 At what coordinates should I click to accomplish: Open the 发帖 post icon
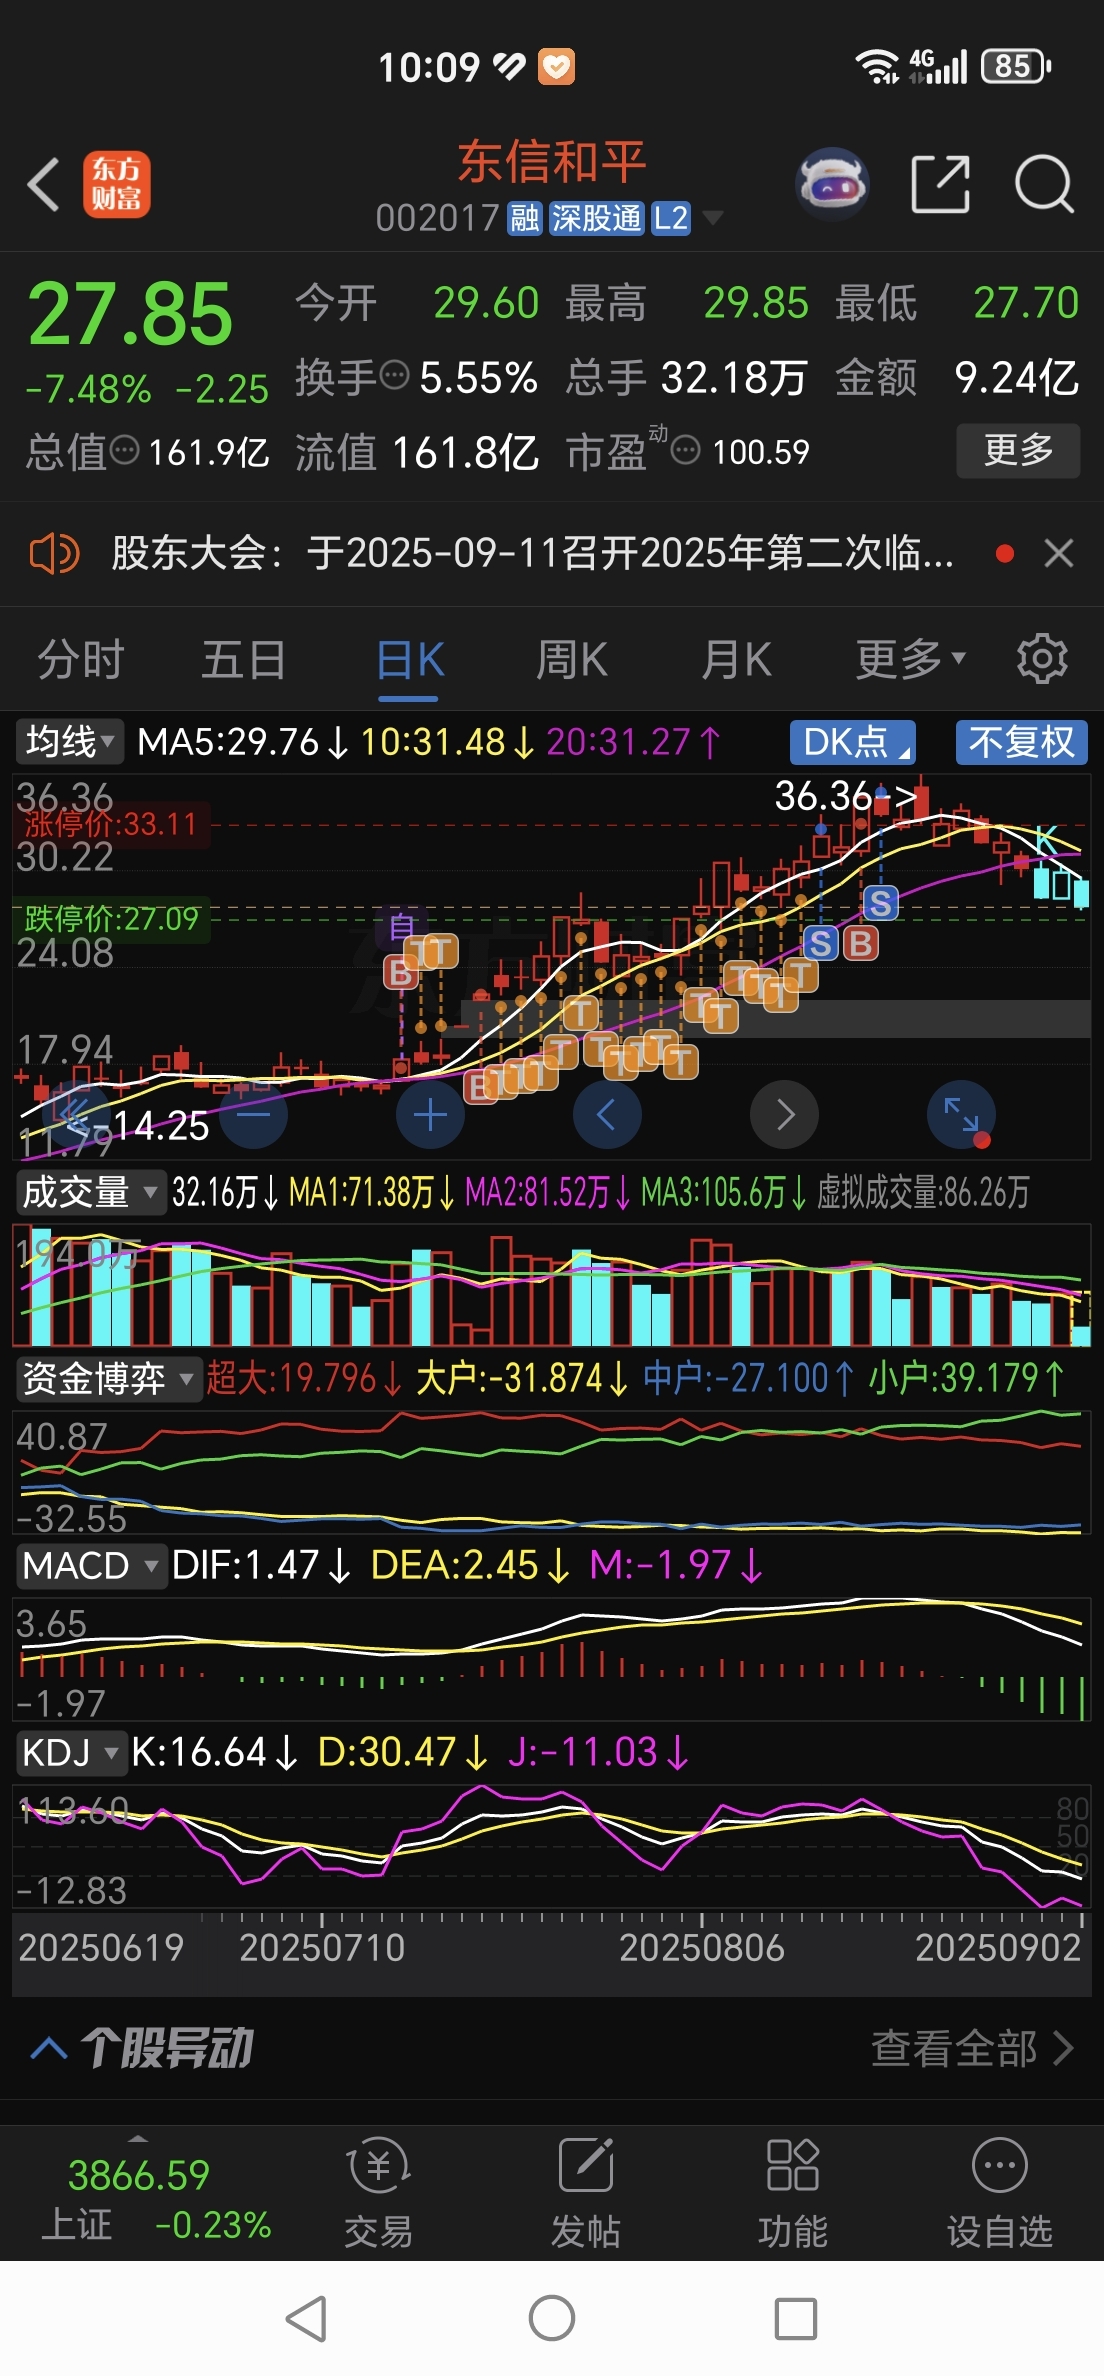pos(586,2193)
